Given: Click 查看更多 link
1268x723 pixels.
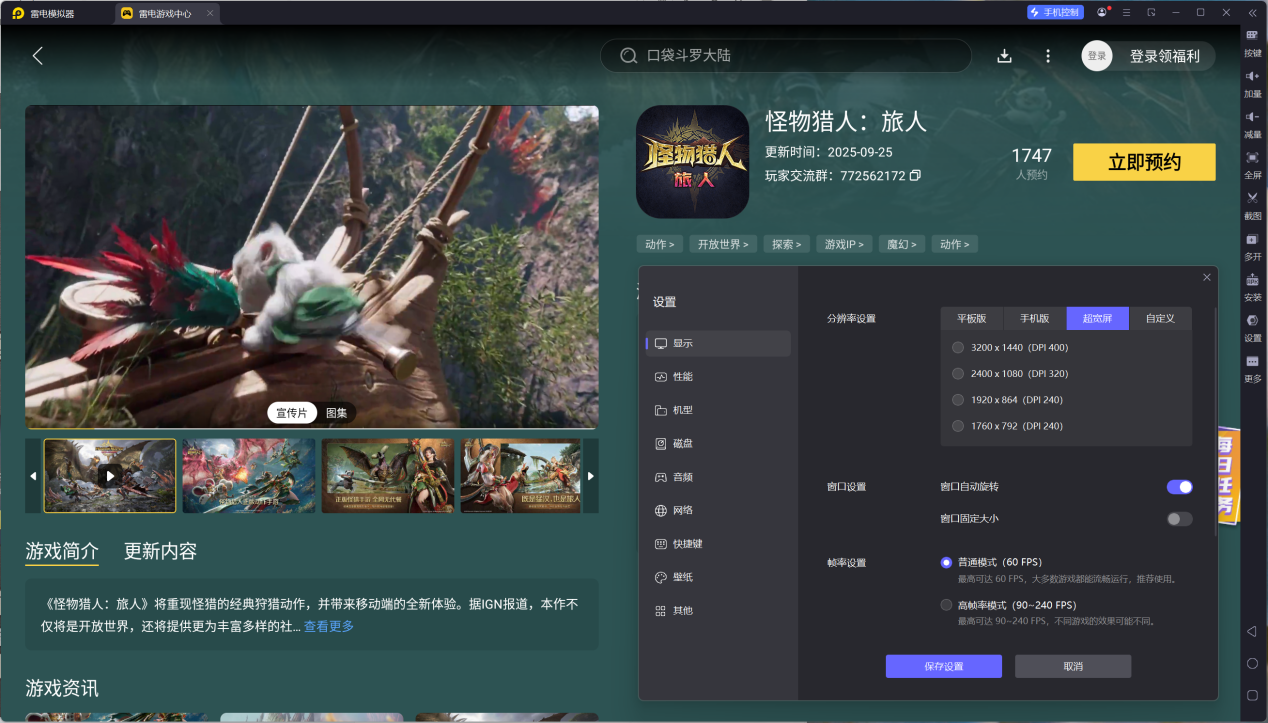Looking at the screenshot, I should 329,627.
